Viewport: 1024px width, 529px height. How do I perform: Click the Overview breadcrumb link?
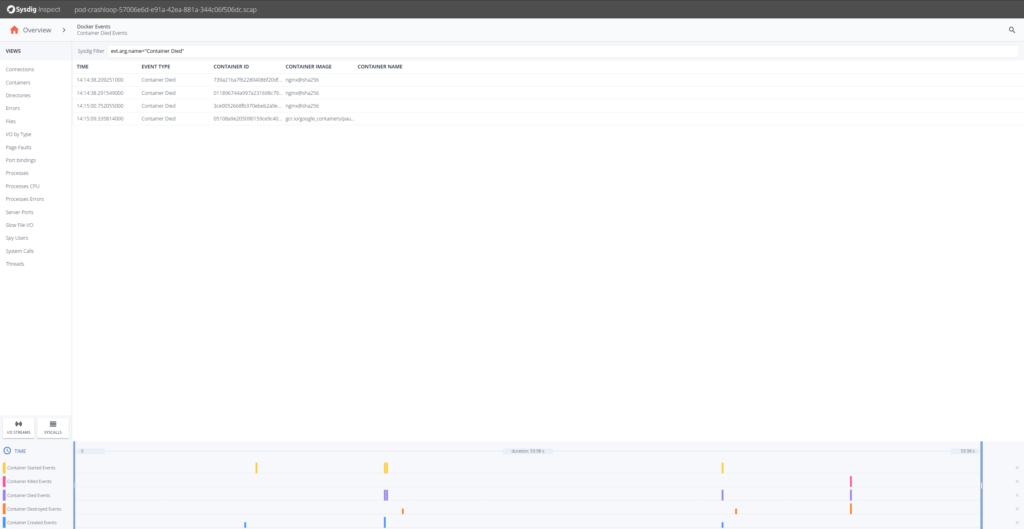[37, 30]
